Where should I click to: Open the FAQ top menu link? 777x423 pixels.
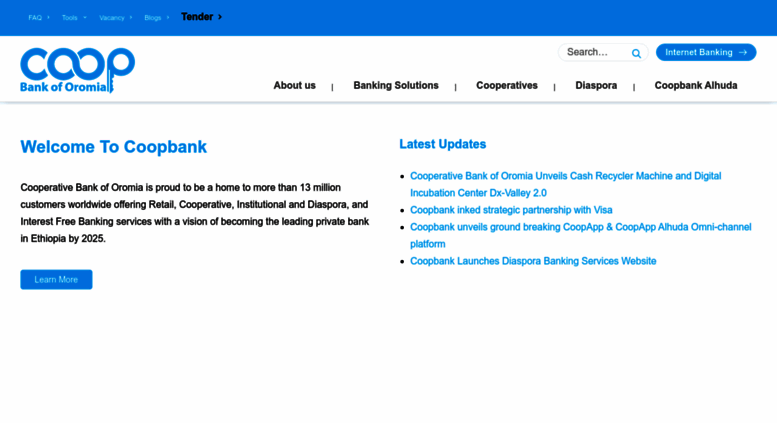[35, 17]
